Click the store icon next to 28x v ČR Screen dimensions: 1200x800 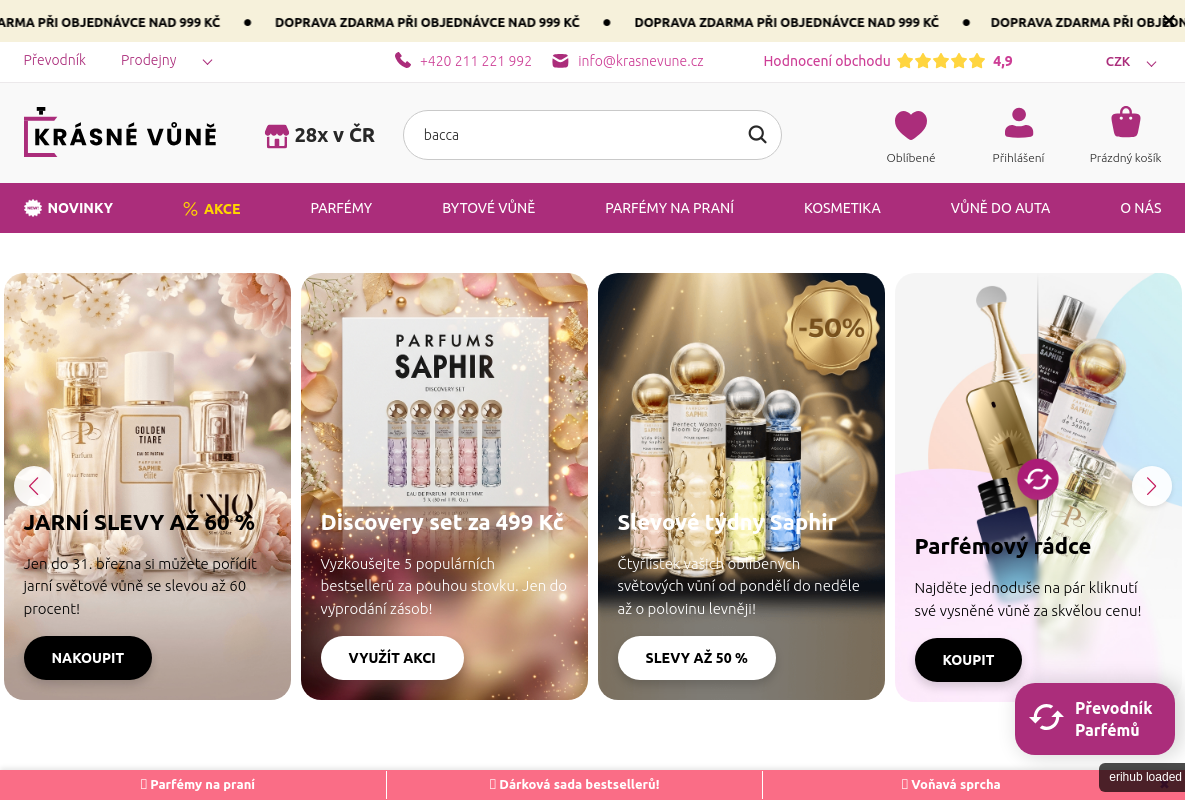coord(277,135)
